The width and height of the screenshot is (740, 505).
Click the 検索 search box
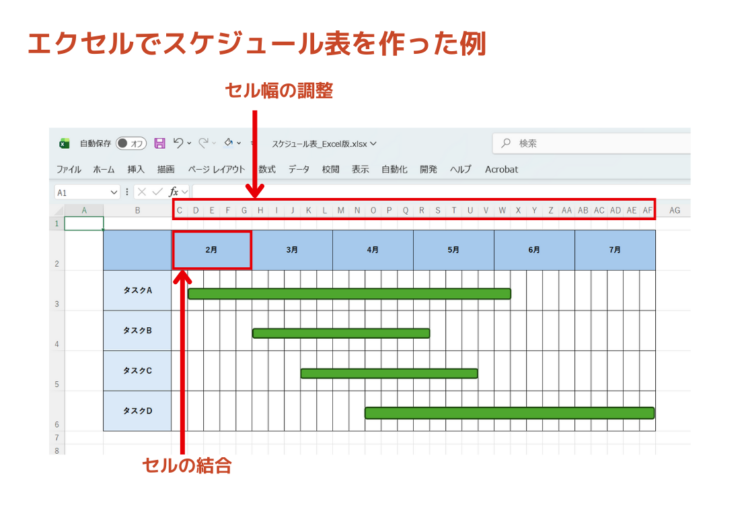(x=592, y=143)
